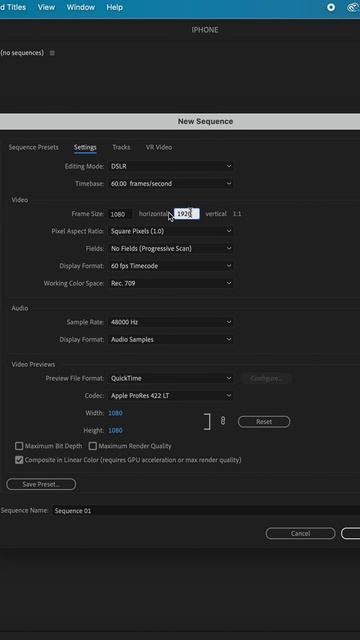
Task: Enable Maximum Bit Depth checkbox
Action: 19,446
